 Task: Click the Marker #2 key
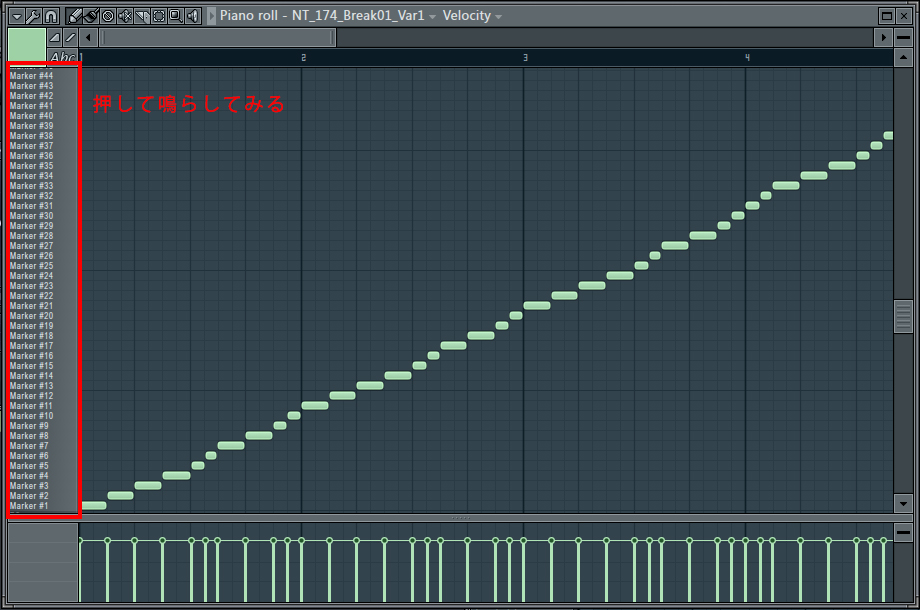point(43,496)
